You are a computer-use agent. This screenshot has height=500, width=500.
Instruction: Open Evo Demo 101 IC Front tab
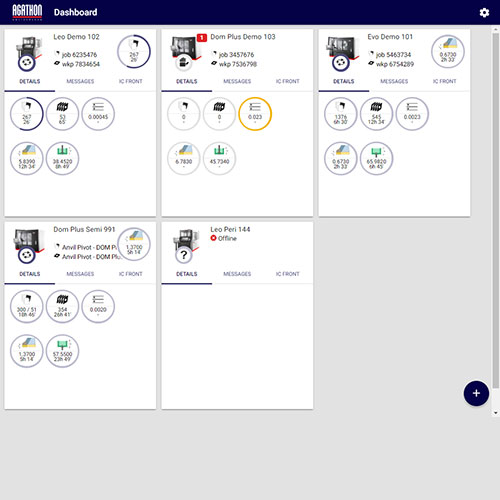point(445,81)
